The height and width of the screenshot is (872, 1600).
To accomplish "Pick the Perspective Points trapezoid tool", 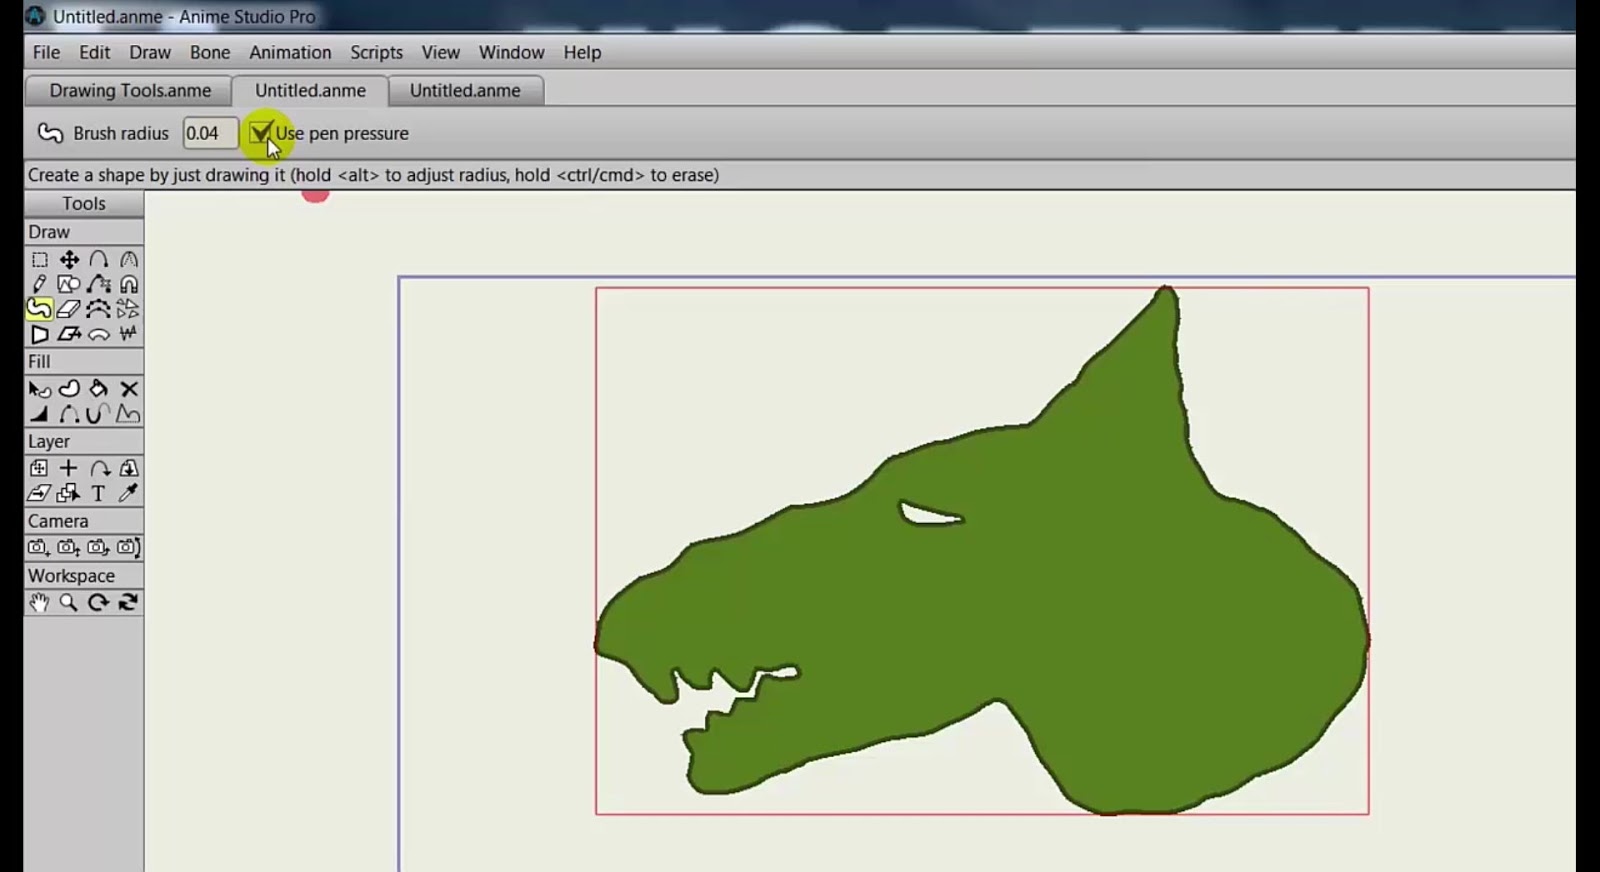I will click(39, 334).
